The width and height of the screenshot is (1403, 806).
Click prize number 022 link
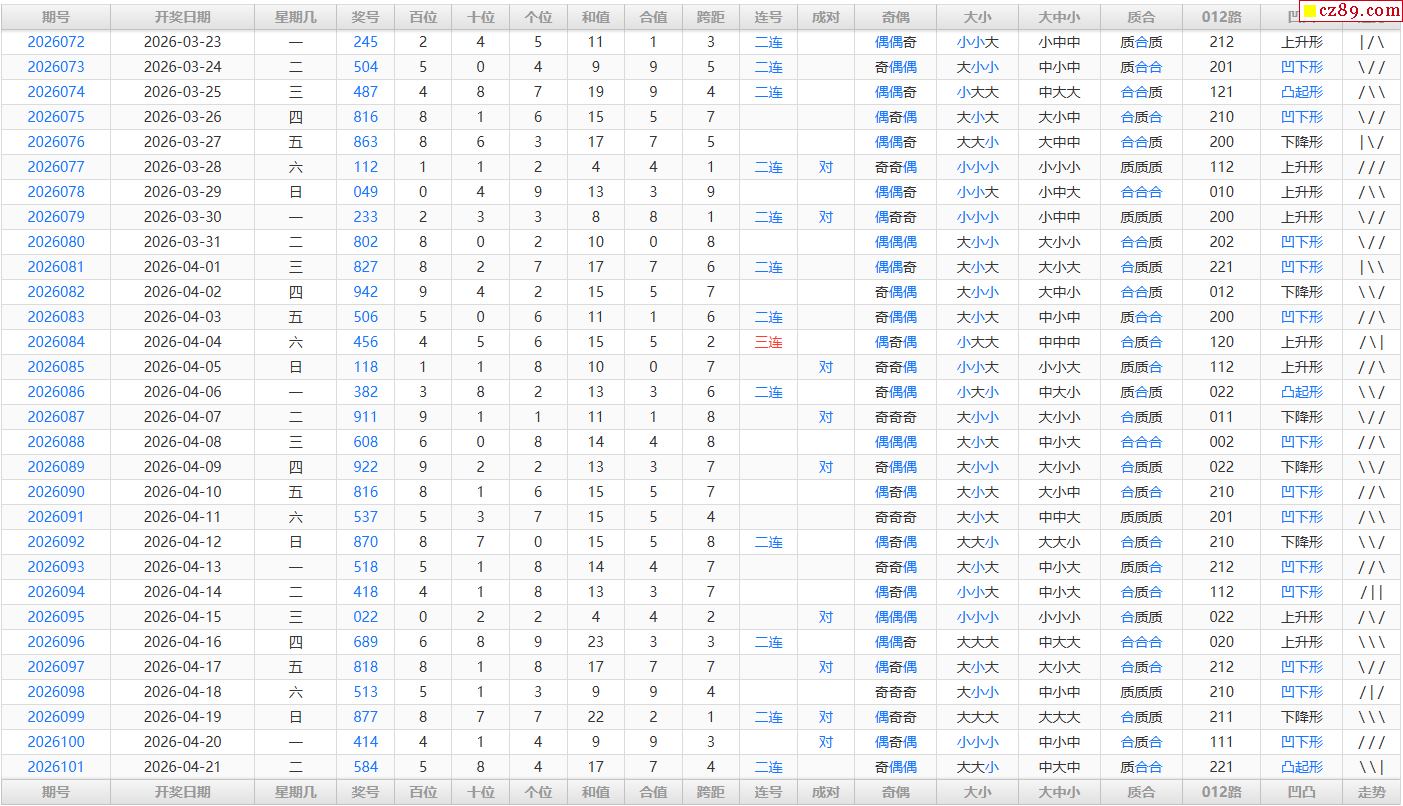tap(366, 617)
